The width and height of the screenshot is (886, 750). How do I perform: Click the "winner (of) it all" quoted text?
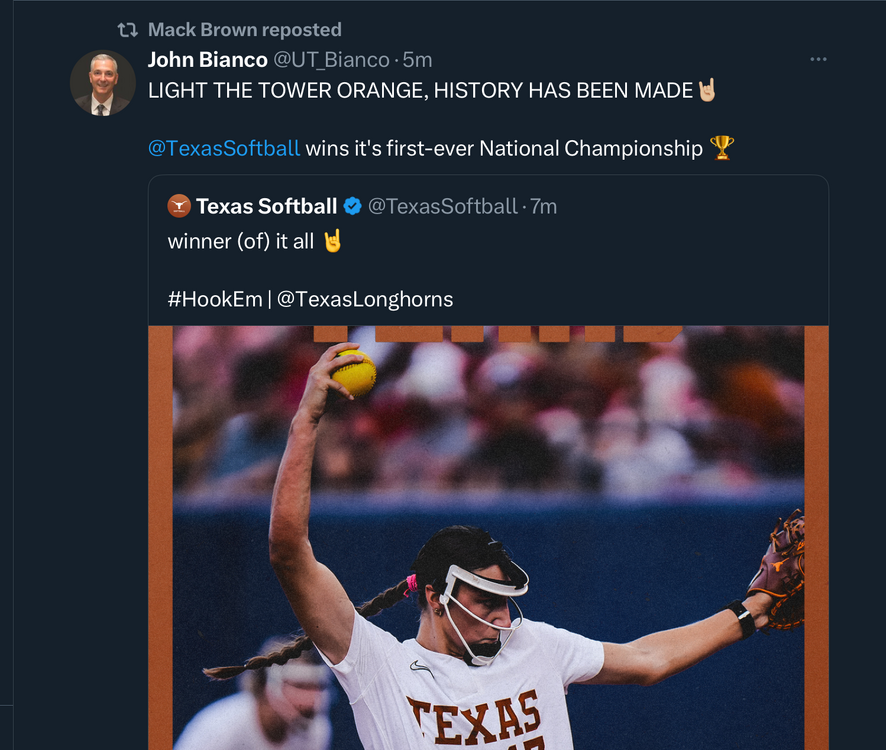point(240,241)
